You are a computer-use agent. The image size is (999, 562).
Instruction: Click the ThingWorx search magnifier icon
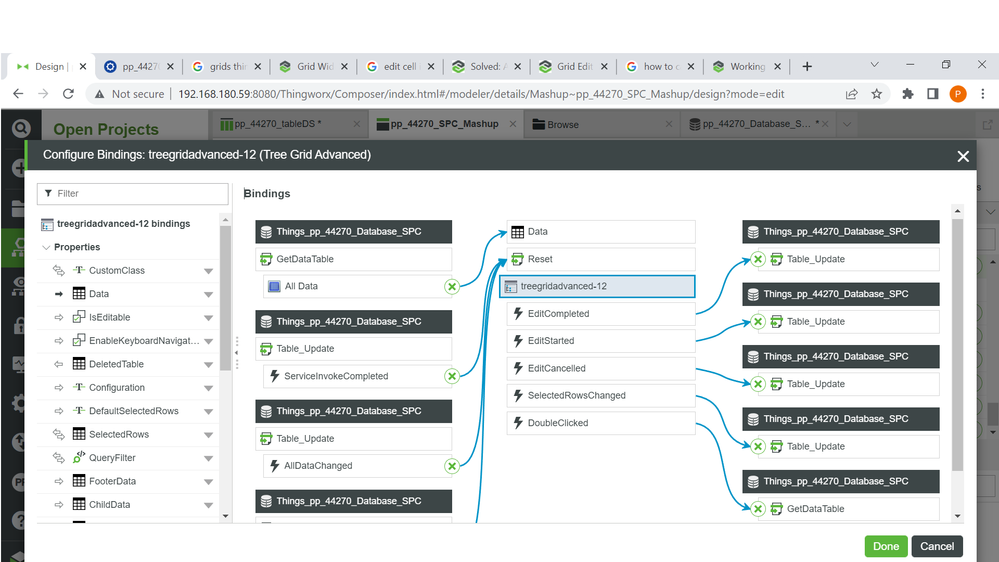19,128
